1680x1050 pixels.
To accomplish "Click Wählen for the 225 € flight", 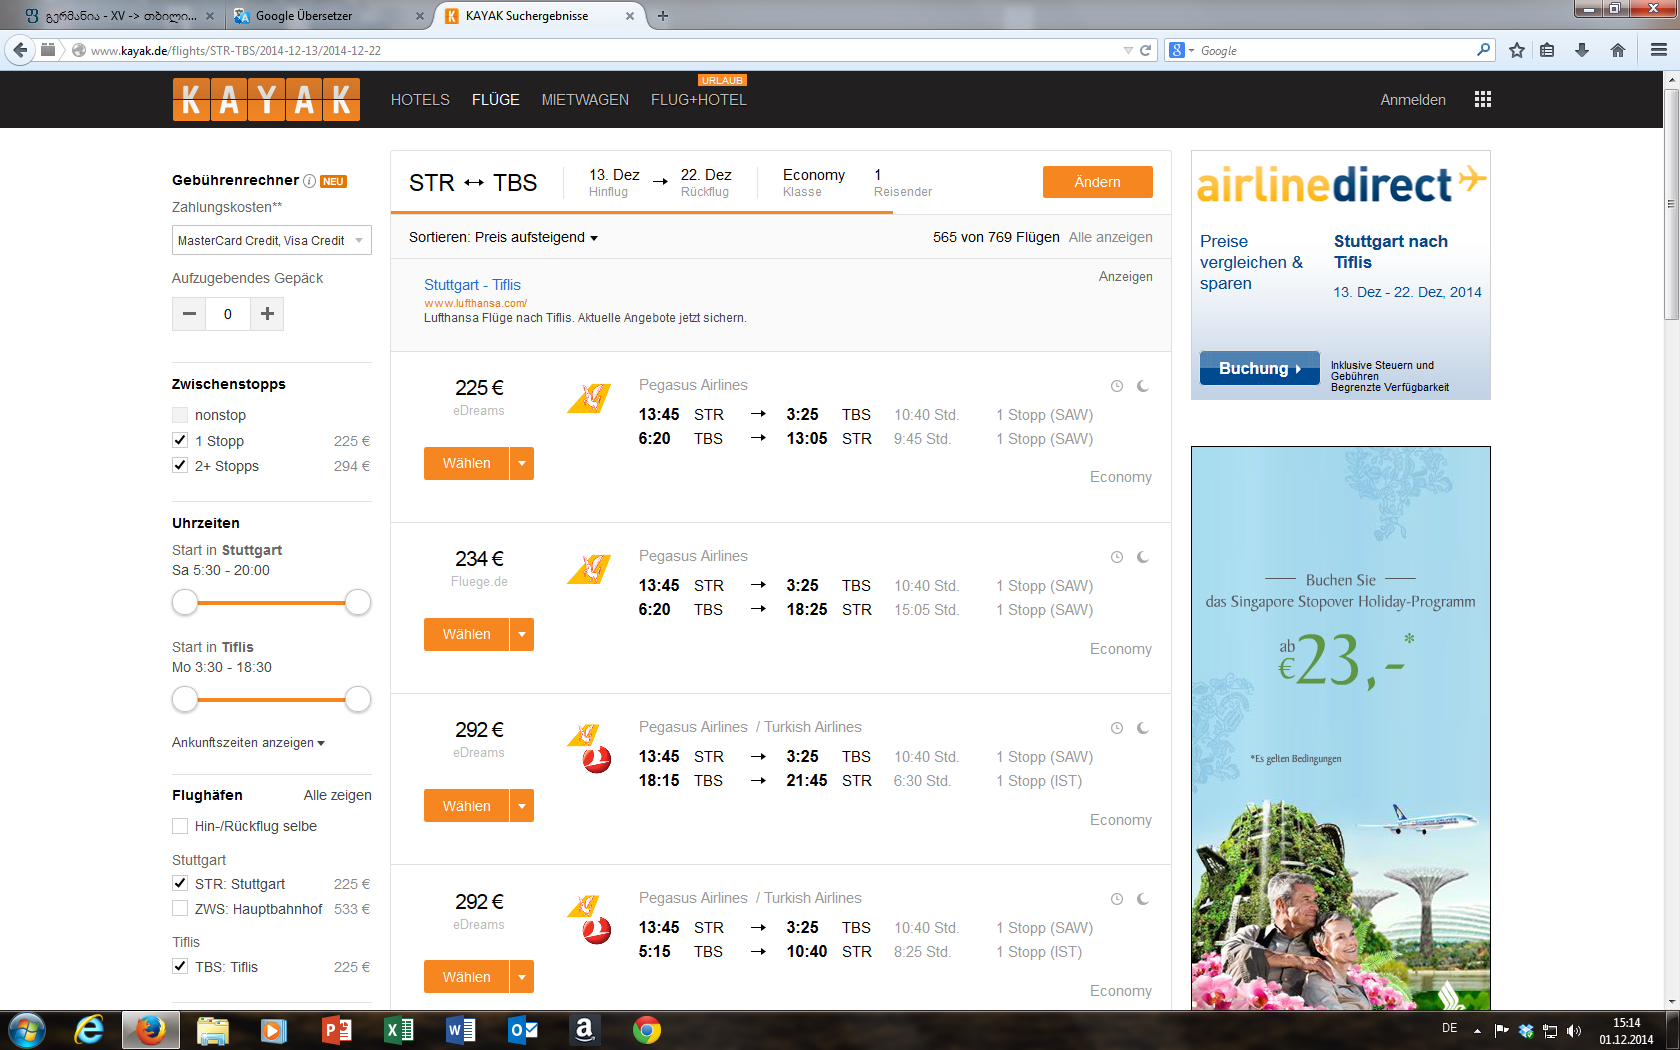I will 467,463.
